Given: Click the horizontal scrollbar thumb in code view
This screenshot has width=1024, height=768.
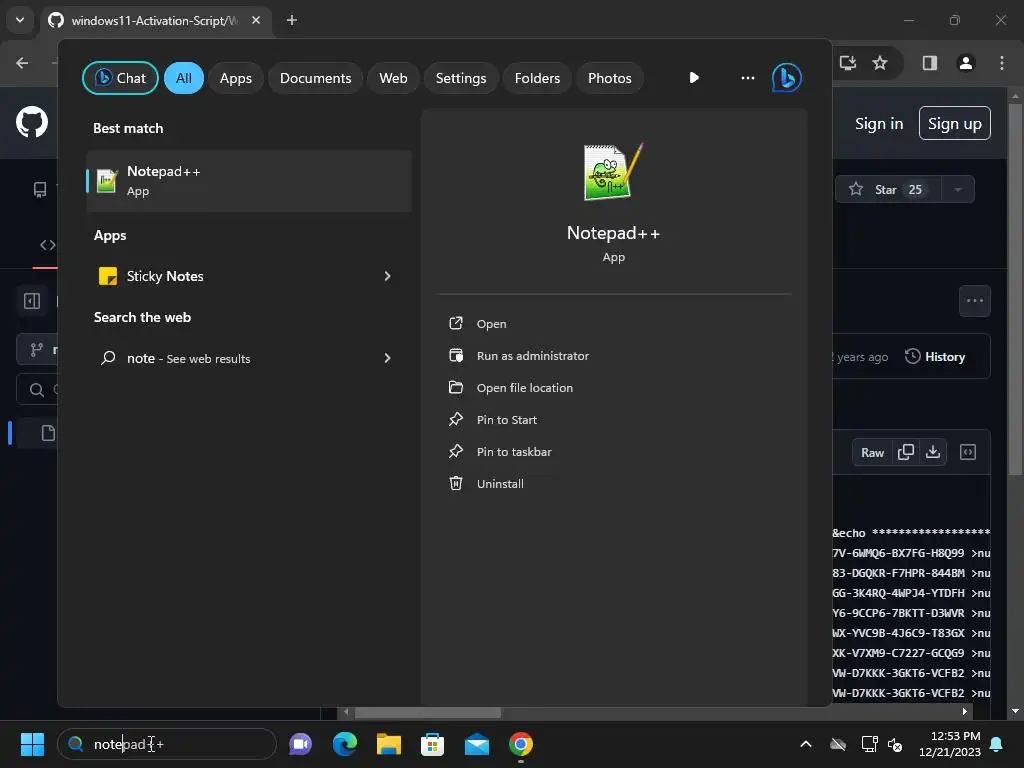Looking at the screenshot, I should coord(428,712).
